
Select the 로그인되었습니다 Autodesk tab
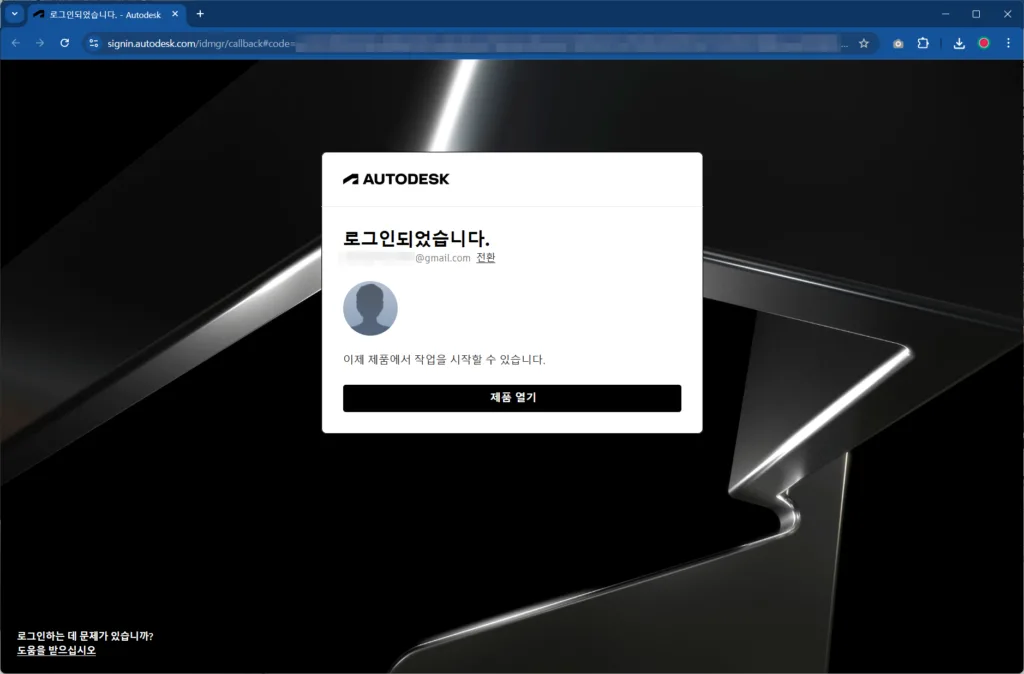[105, 14]
